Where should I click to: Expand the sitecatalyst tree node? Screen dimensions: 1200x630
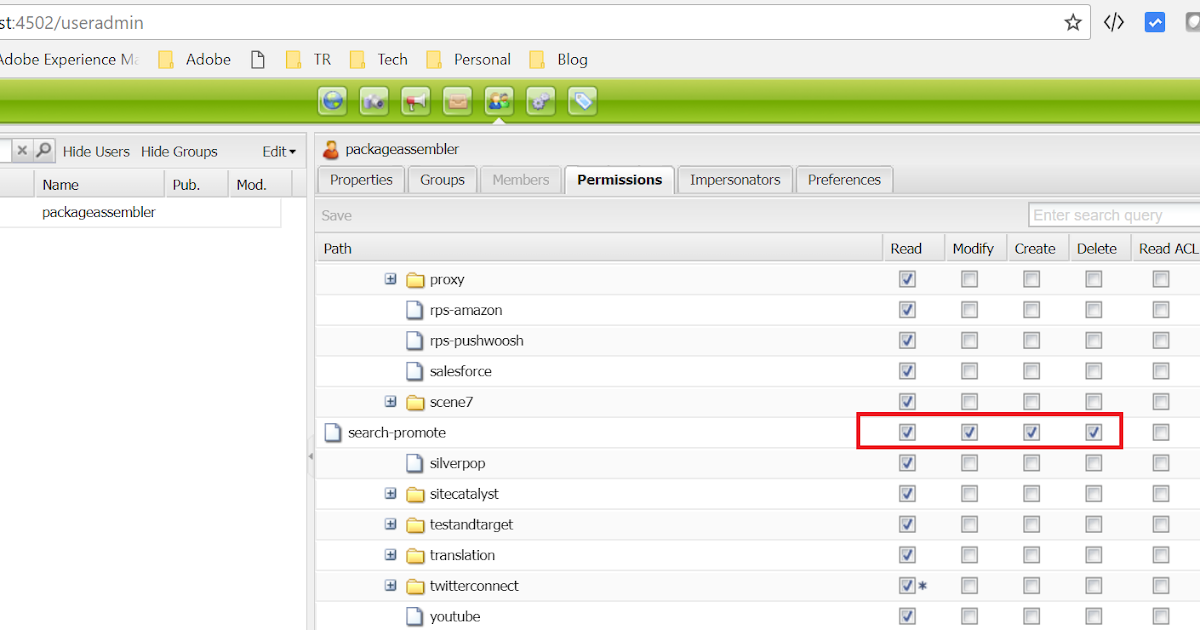click(390, 493)
